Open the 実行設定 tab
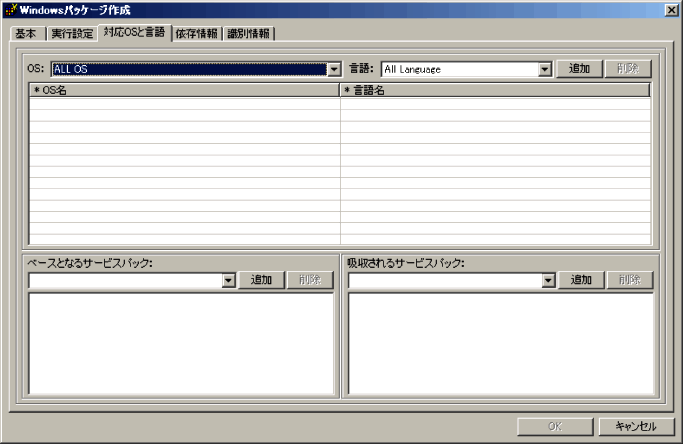 pos(72,34)
